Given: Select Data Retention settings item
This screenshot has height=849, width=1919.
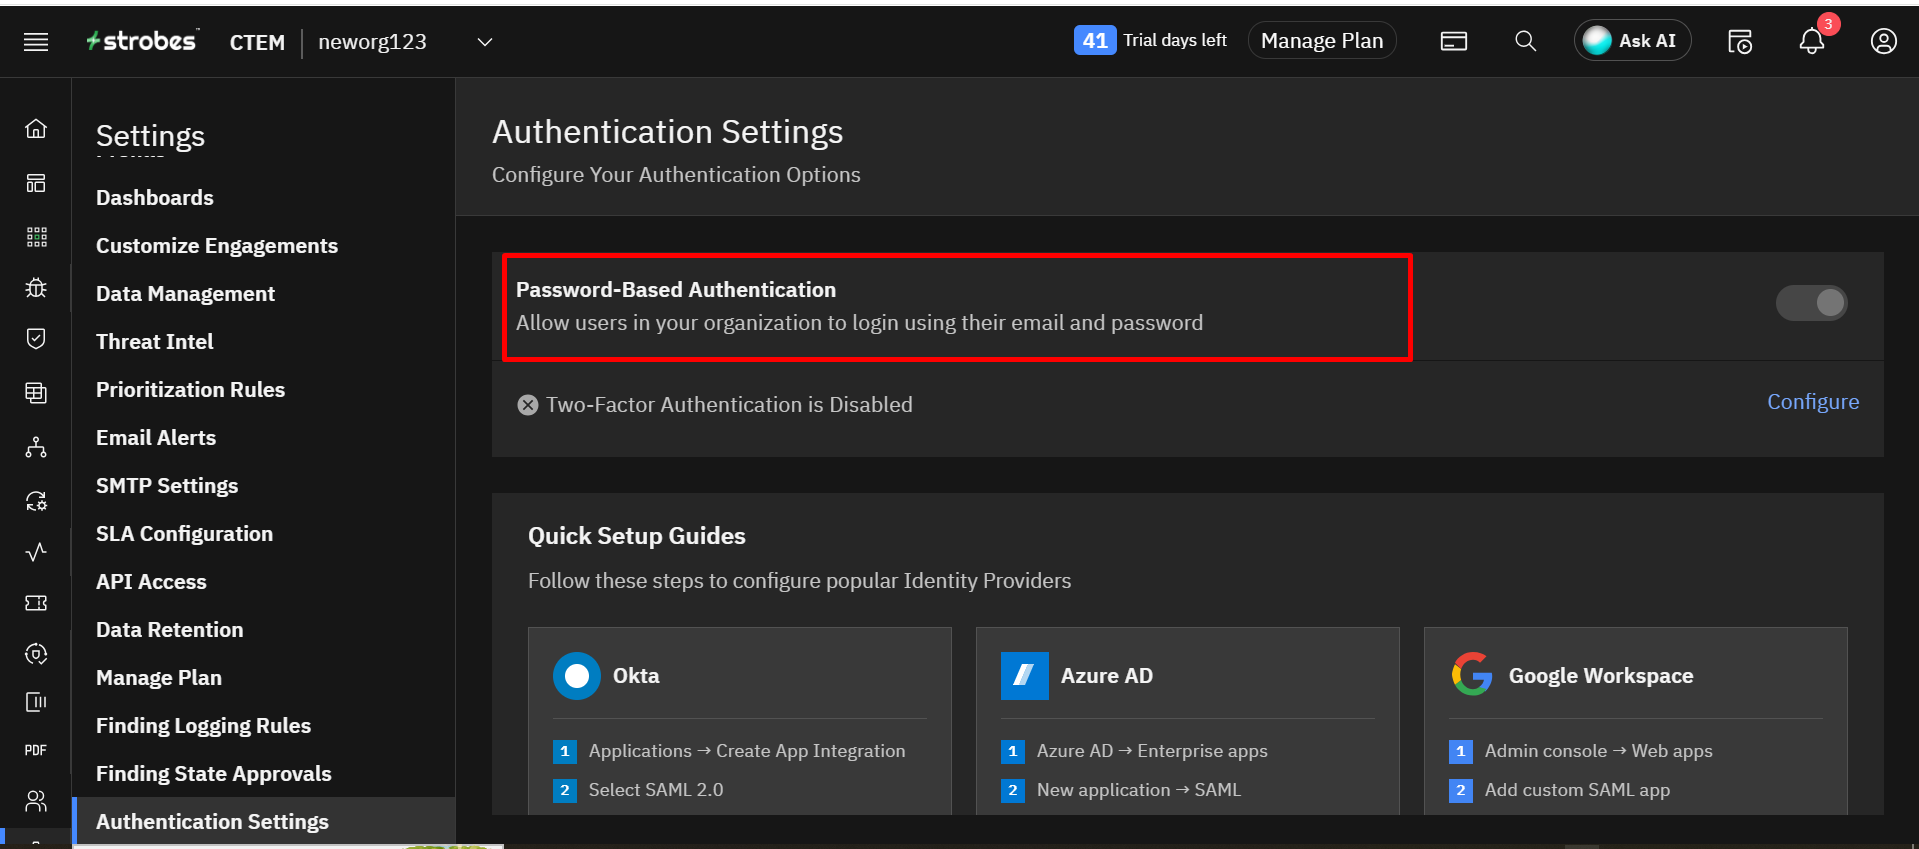Looking at the screenshot, I should (x=169, y=630).
